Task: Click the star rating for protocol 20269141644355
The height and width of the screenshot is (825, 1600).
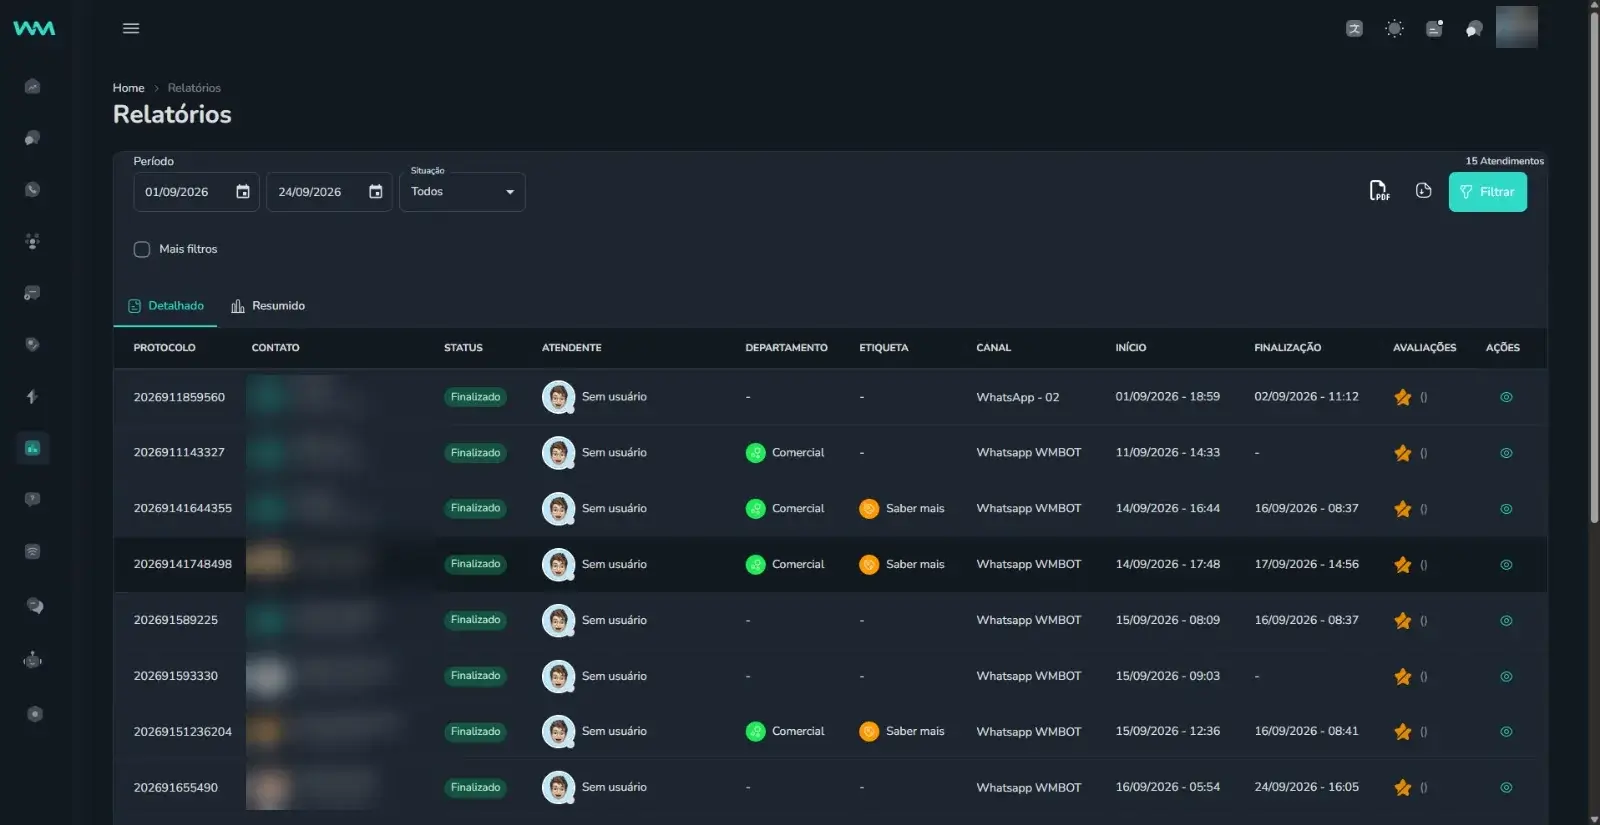Action: pyautogui.click(x=1403, y=509)
